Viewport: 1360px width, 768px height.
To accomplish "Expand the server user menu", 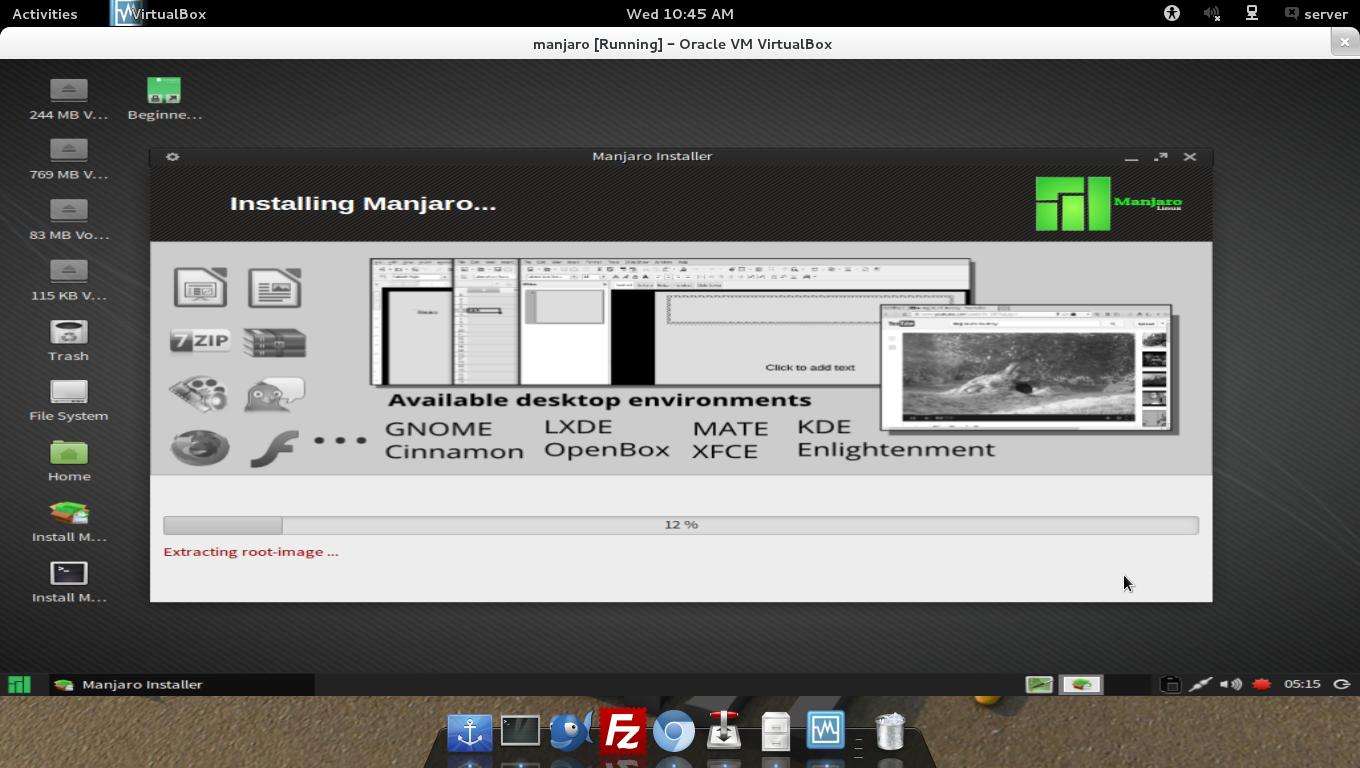I will coord(1316,14).
